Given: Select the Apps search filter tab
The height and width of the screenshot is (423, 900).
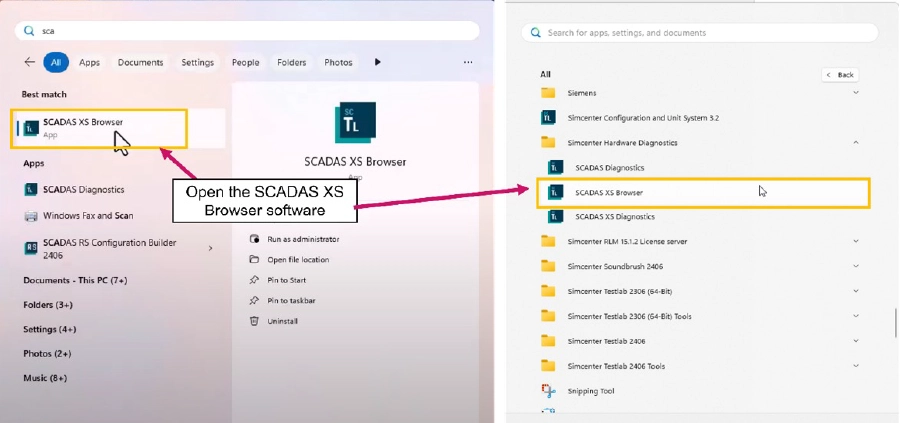Looking at the screenshot, I should point(89,62).
